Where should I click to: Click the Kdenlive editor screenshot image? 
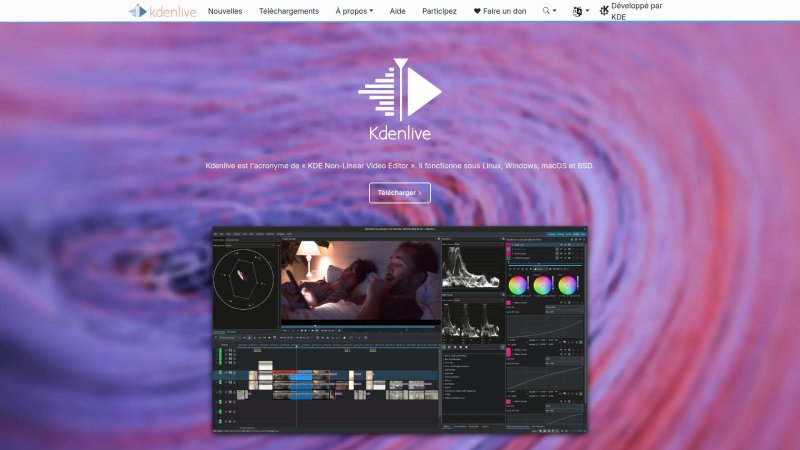(399, 330)
